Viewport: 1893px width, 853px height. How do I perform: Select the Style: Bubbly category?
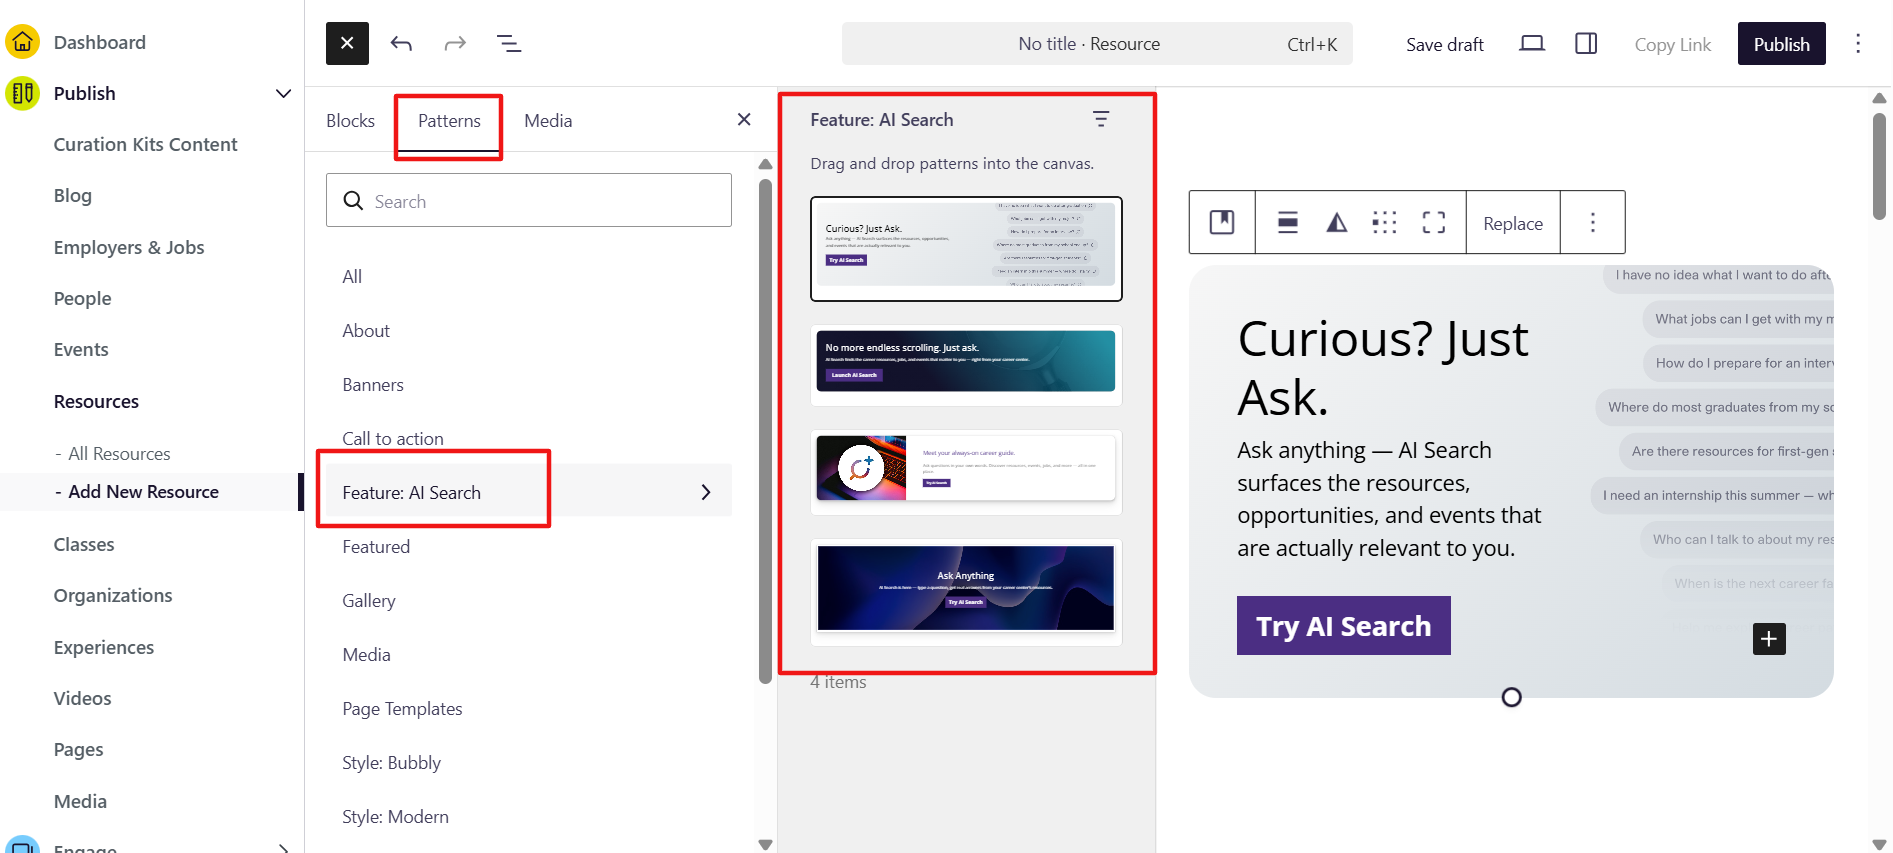coord(529,762)
